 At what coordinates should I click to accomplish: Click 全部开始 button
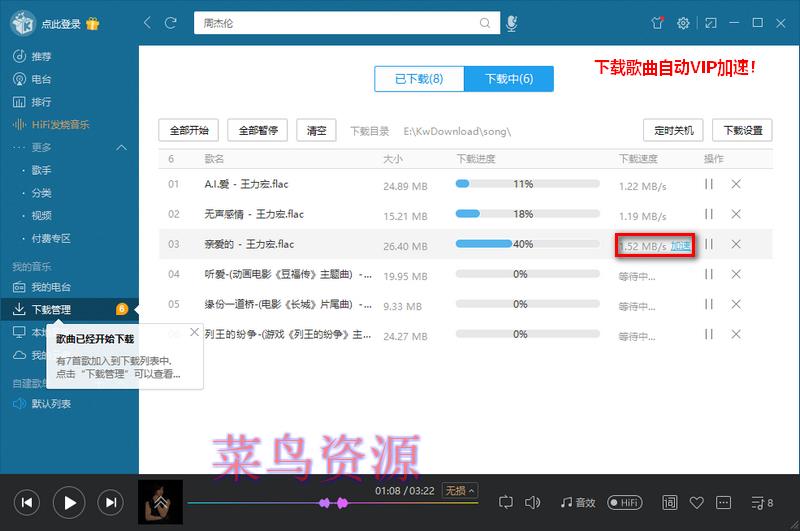[188, 131]
